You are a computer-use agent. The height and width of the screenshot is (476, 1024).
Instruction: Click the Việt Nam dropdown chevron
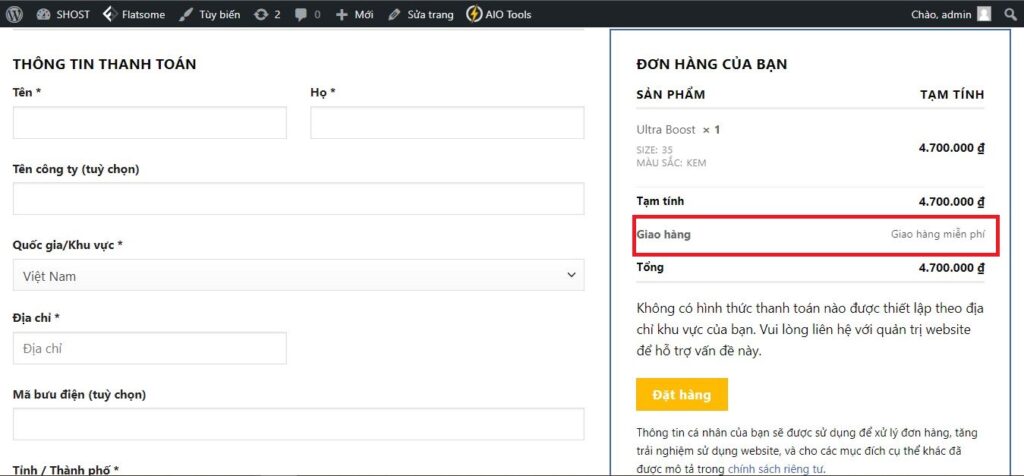(x=571, y=275)
